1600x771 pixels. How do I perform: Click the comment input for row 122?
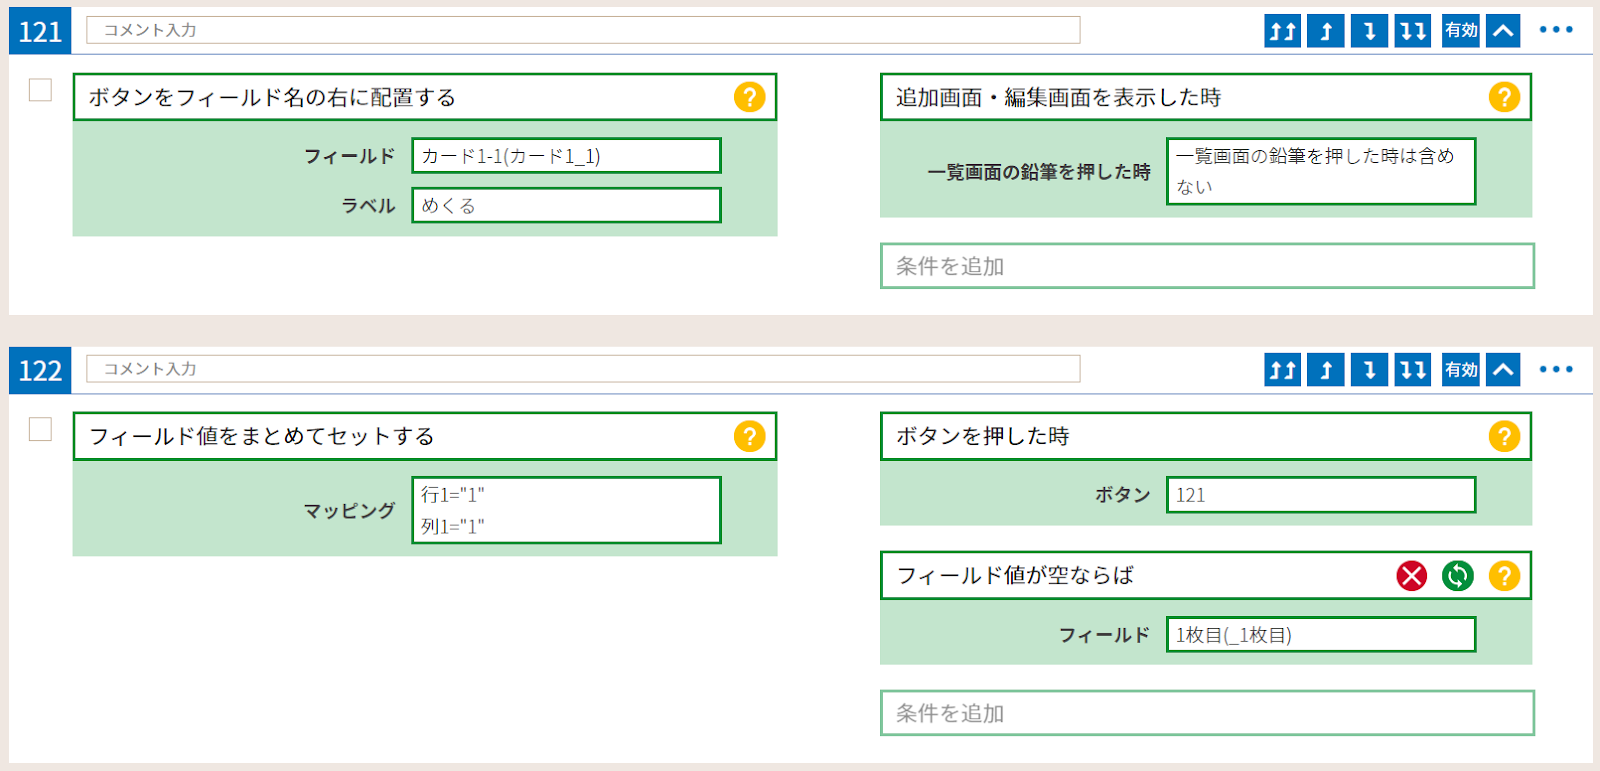tap(583, 369)
